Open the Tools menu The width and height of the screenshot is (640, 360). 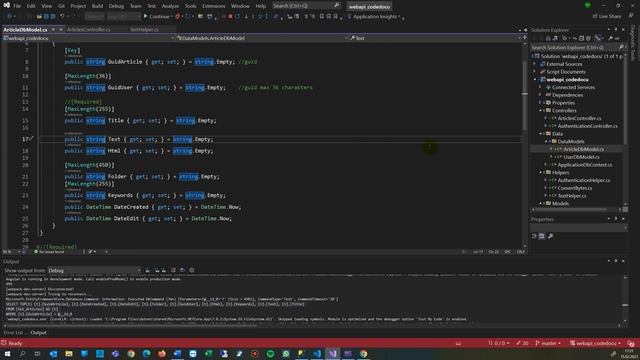point(190,6)
